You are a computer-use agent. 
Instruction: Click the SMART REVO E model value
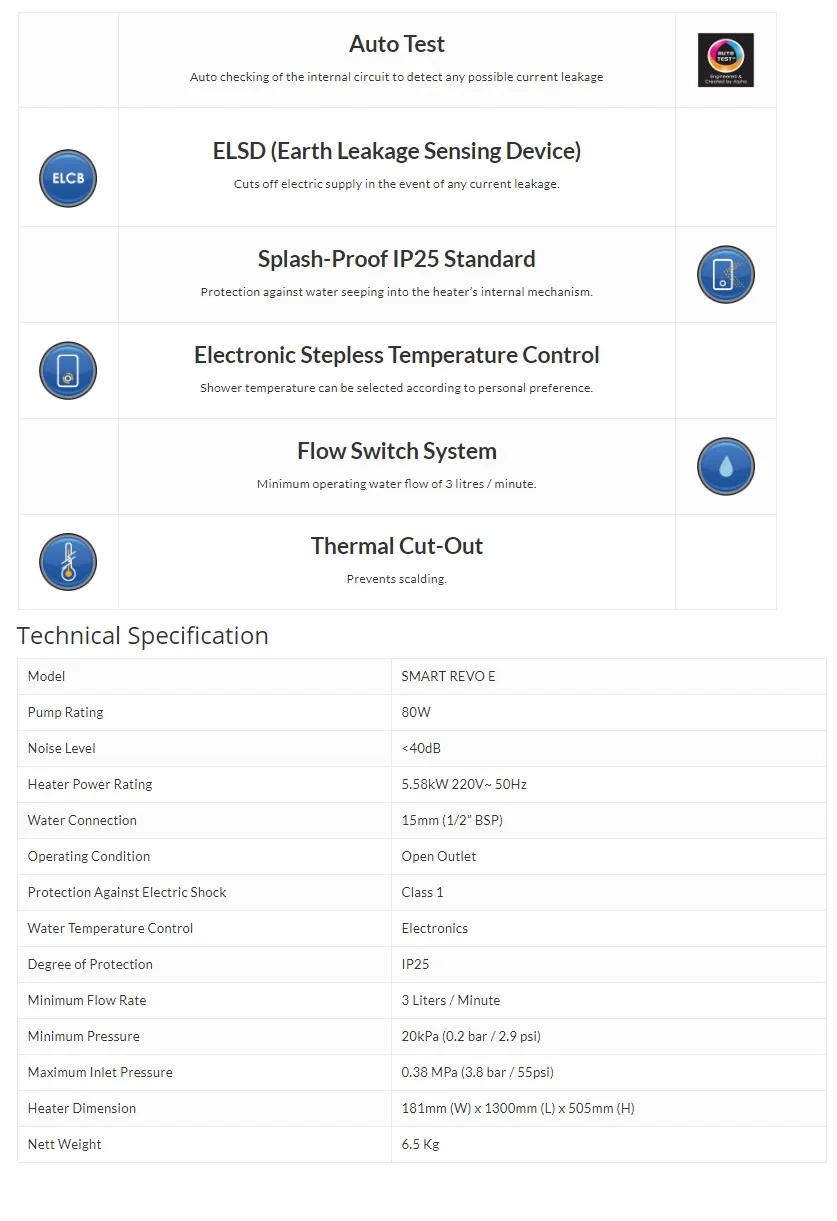[448, 676]
